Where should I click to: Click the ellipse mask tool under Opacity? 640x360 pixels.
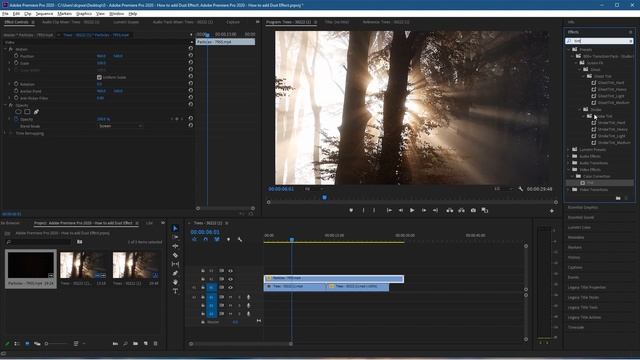coord(18,111)
